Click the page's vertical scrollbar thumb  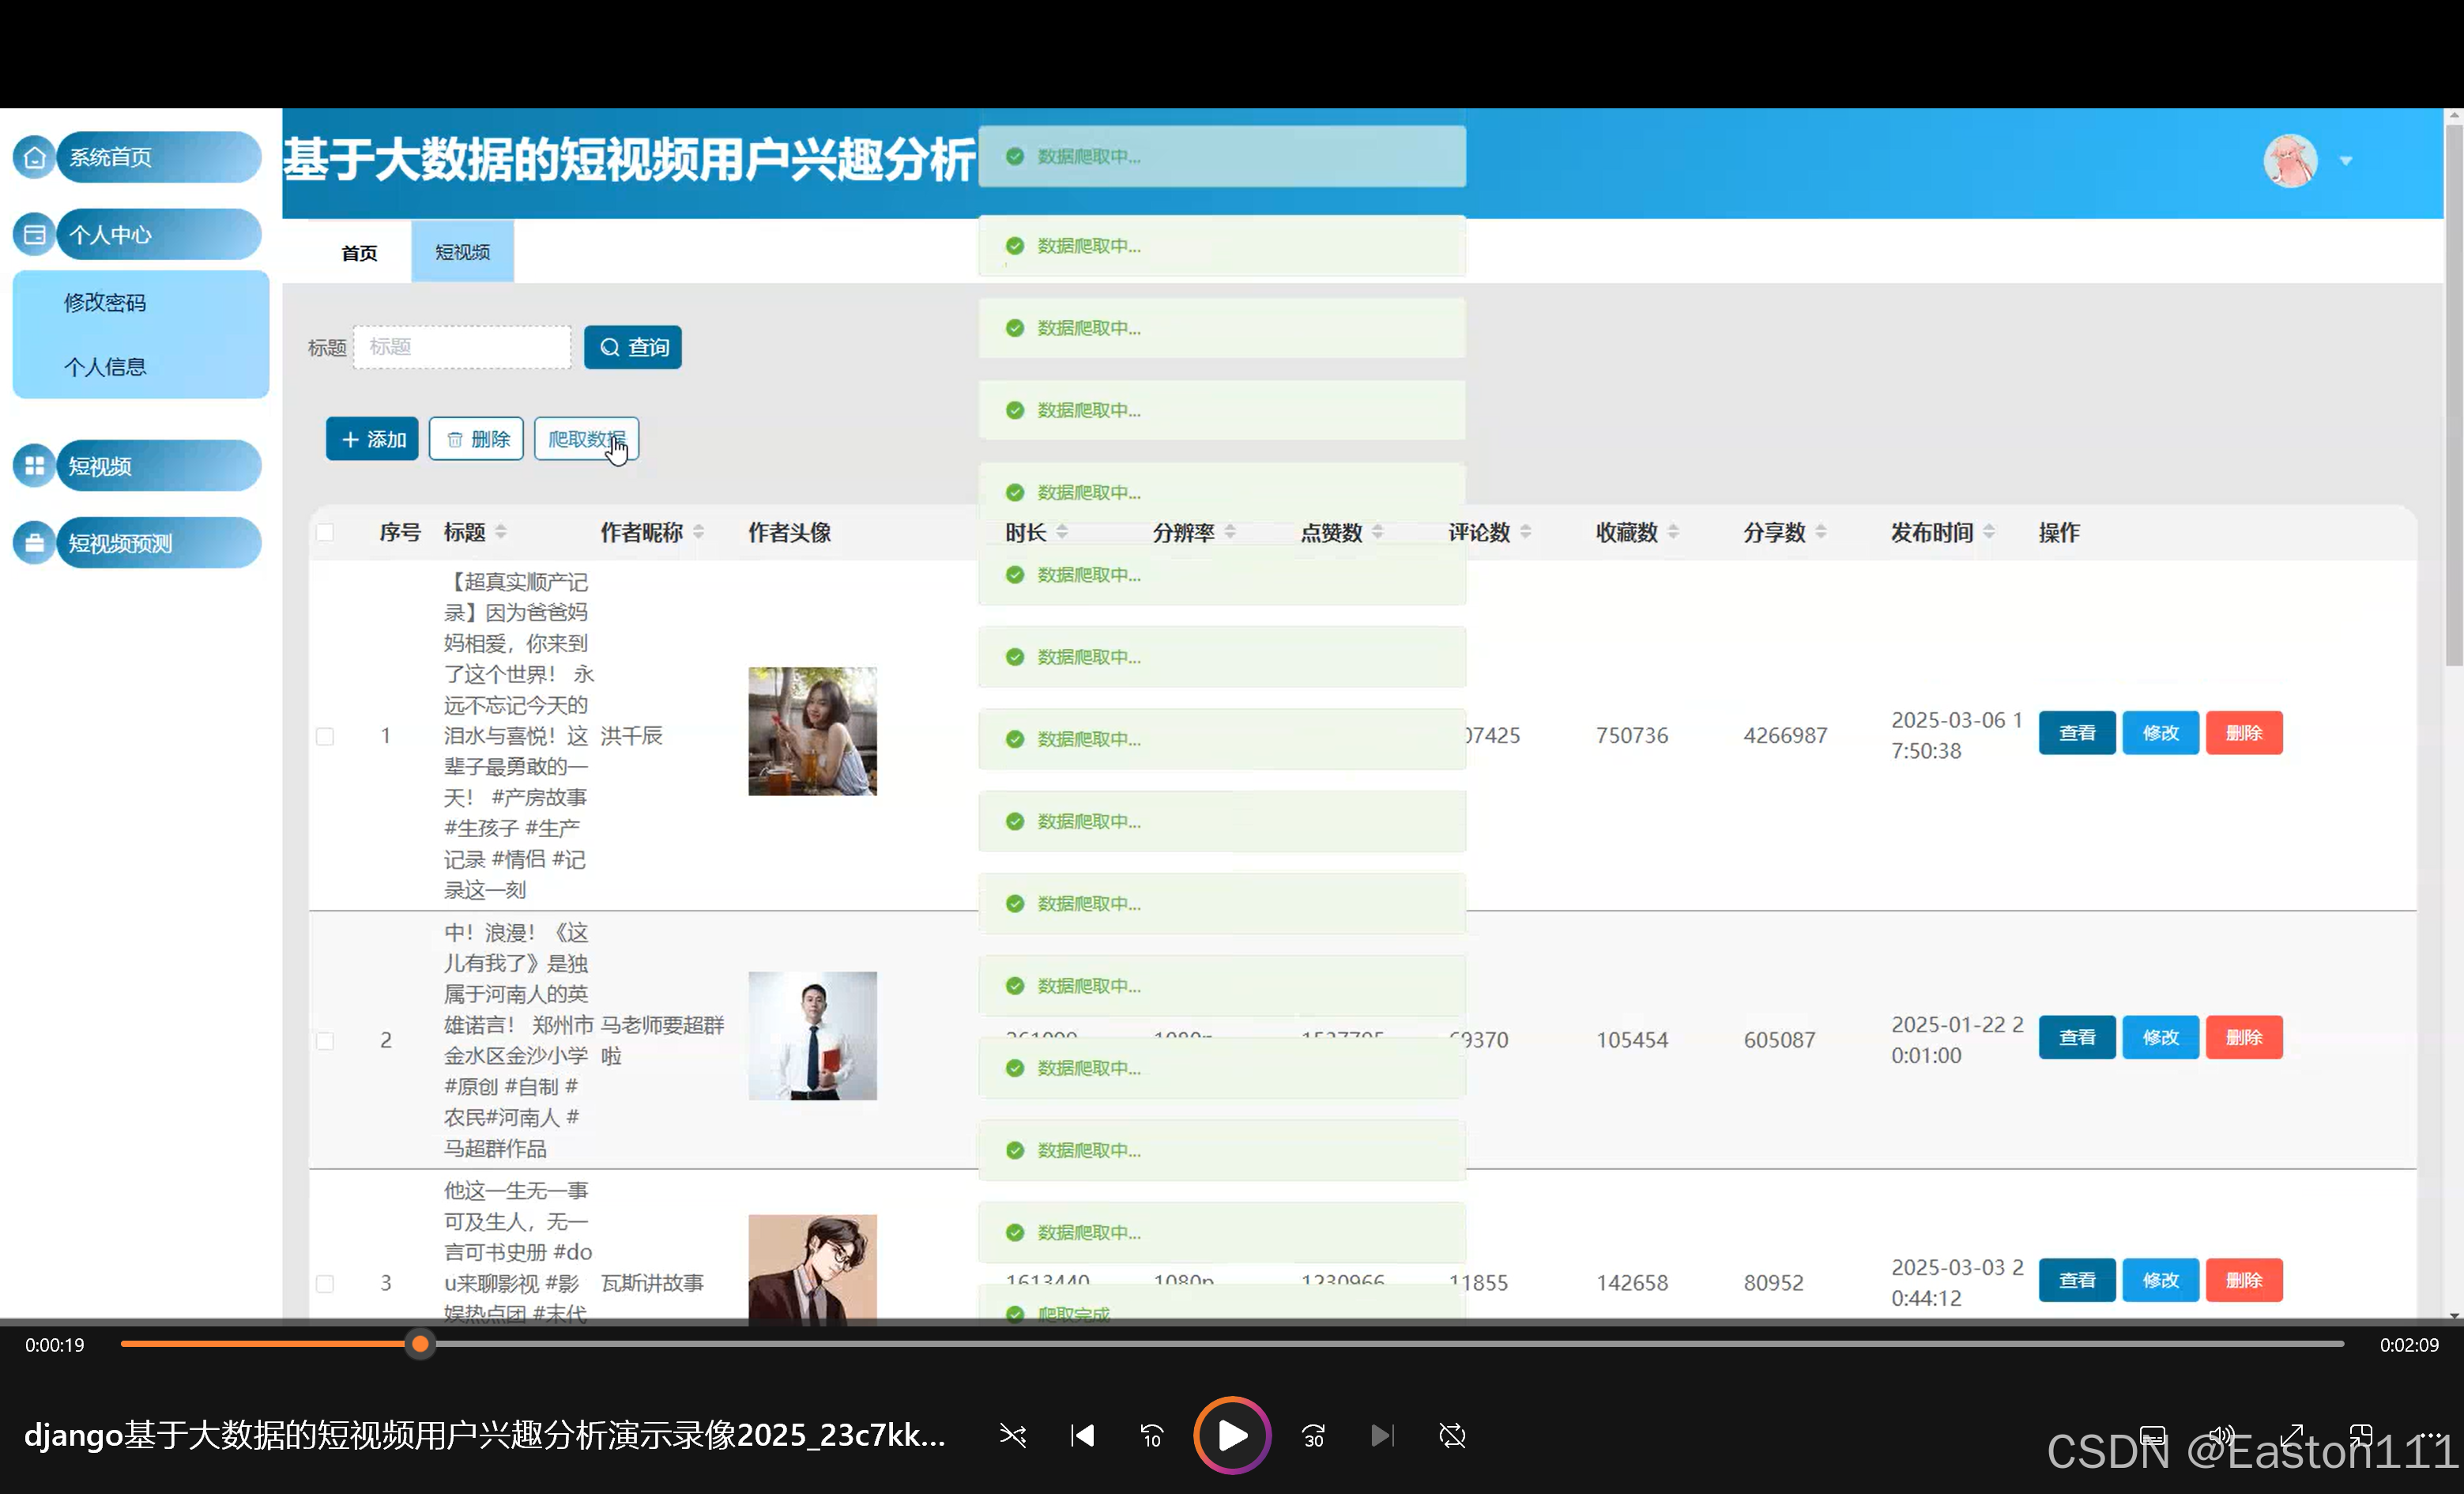2453,395
